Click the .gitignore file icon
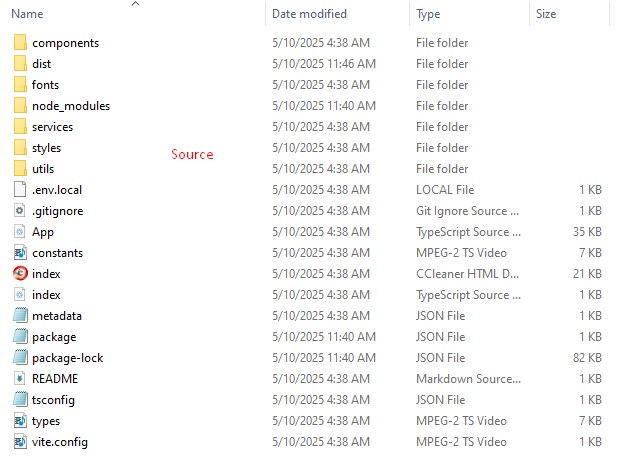Screen dimensions: 634x468 point(20,211)
